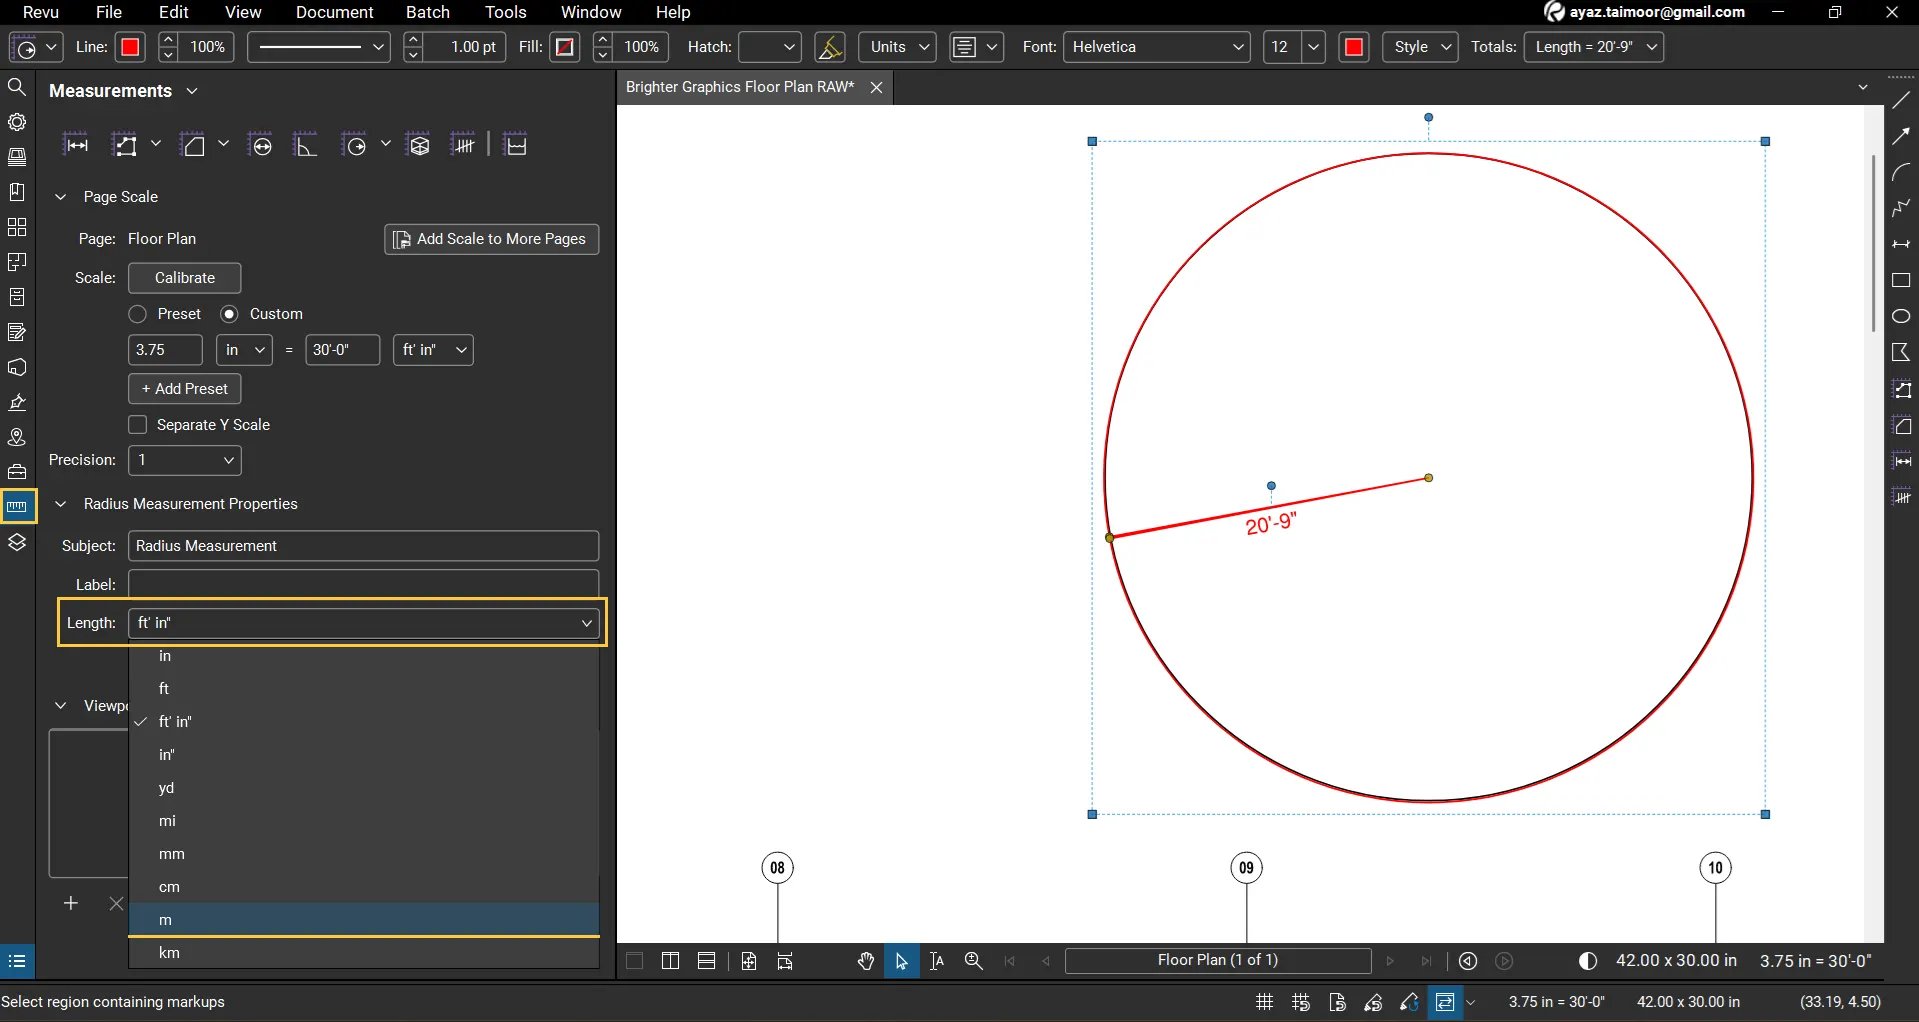The image size is (1919, 1022).
Task: Select the Count measurement tool
Action: 465,144
